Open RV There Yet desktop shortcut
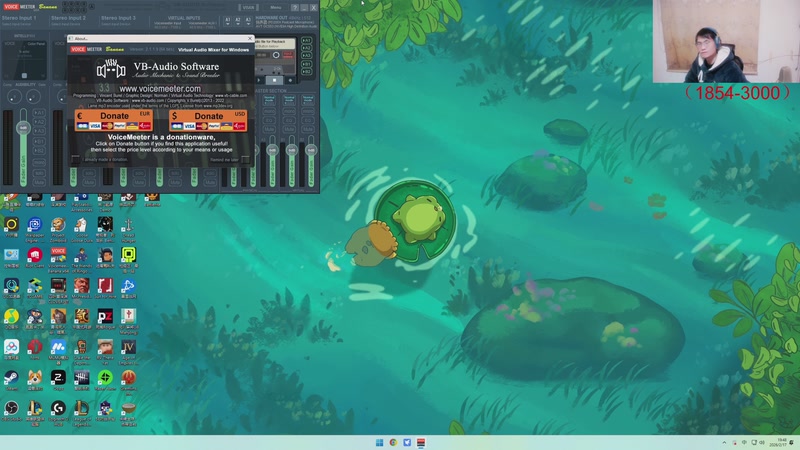The image size is (800, 450). point(105,351)
